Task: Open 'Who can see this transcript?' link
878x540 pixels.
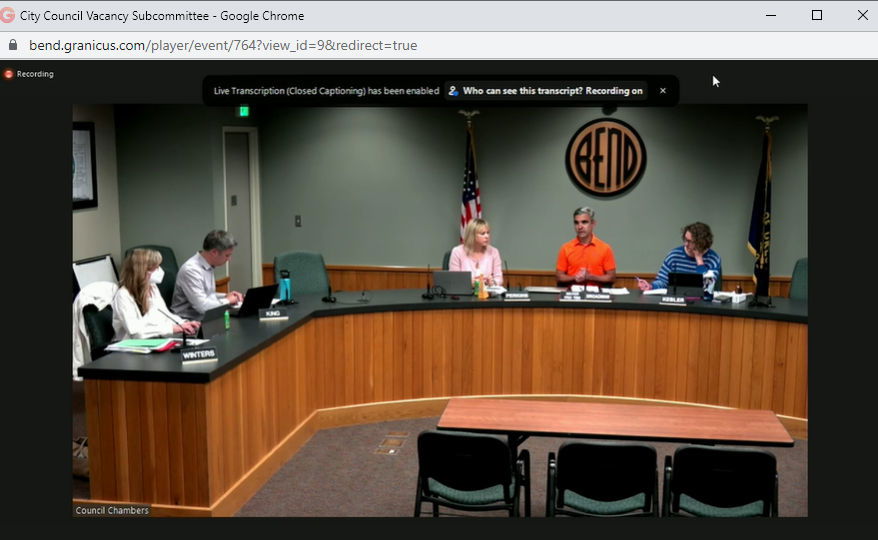Action: point(522,91)
